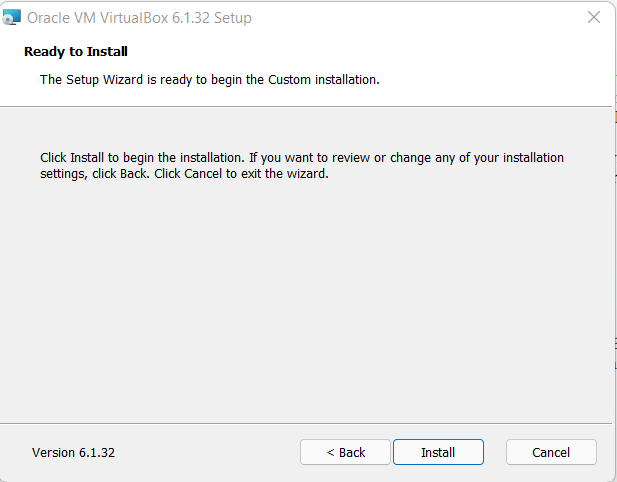Go back with the Back button
This screenshot has height=482, width=617.
point(346,452)
